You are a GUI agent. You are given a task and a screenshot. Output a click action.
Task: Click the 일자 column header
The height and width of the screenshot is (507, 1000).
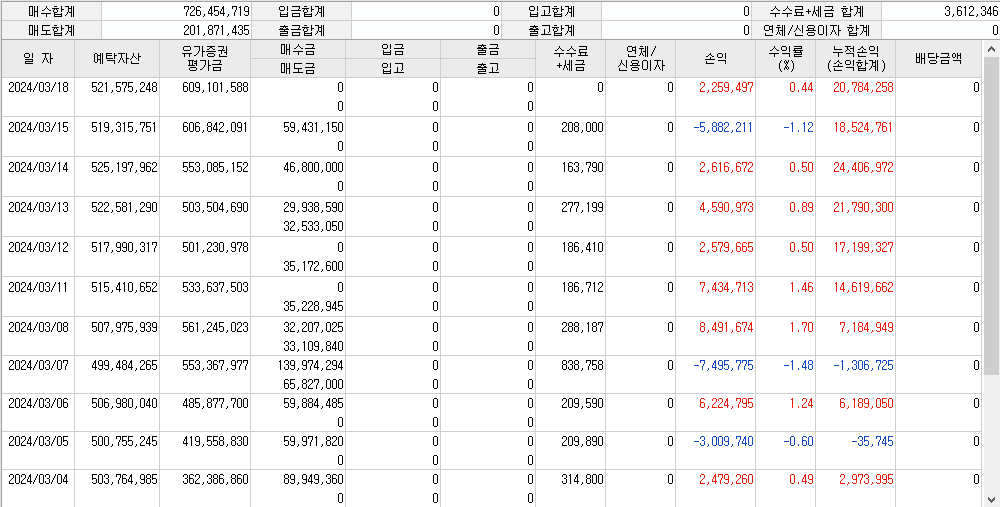pos(38,59)
